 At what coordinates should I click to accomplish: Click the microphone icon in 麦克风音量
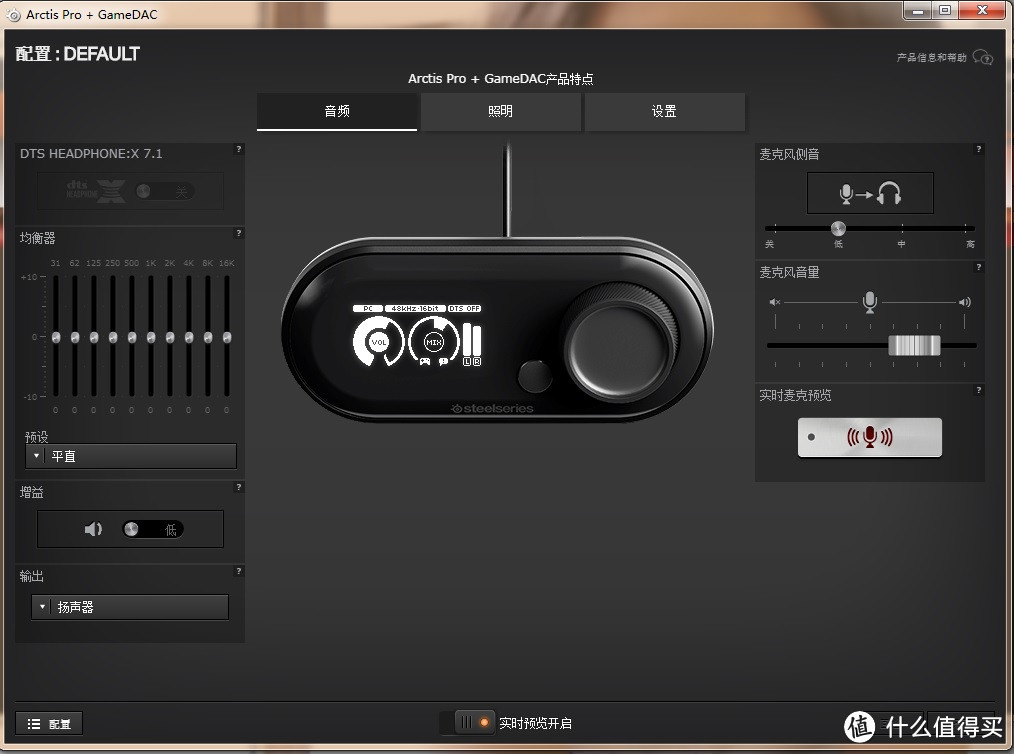click(x=870, y=302)
